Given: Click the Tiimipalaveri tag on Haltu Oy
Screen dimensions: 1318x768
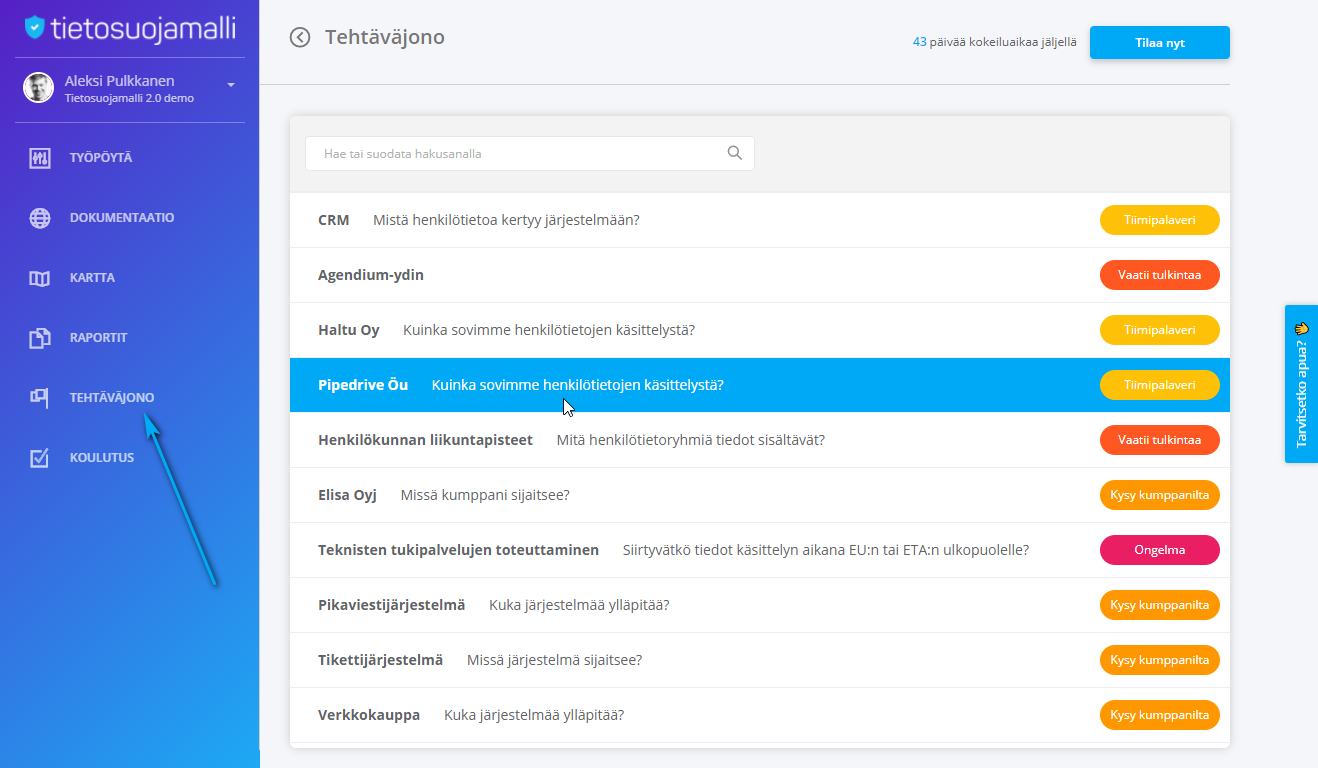Looking at the screenshot, I should click(x=1160, y=330).
